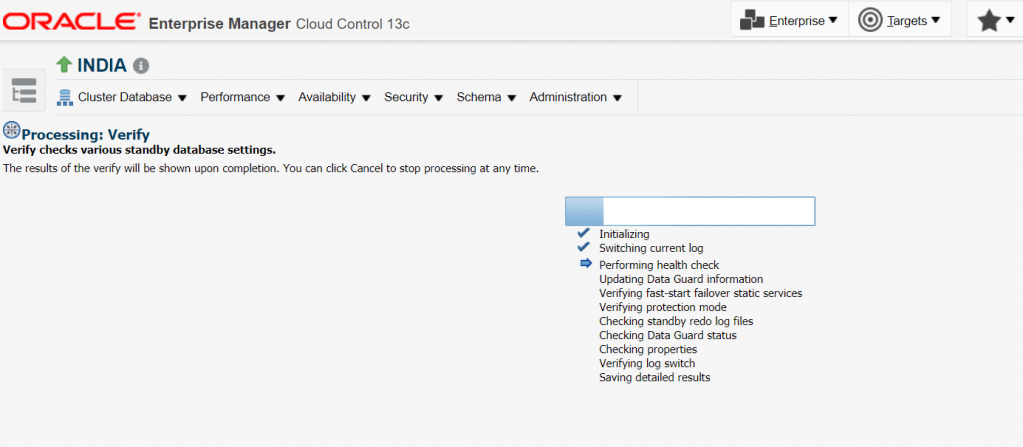Expand the Targets dropdown arrow
1023x447 pixels.
click(935, 20)
